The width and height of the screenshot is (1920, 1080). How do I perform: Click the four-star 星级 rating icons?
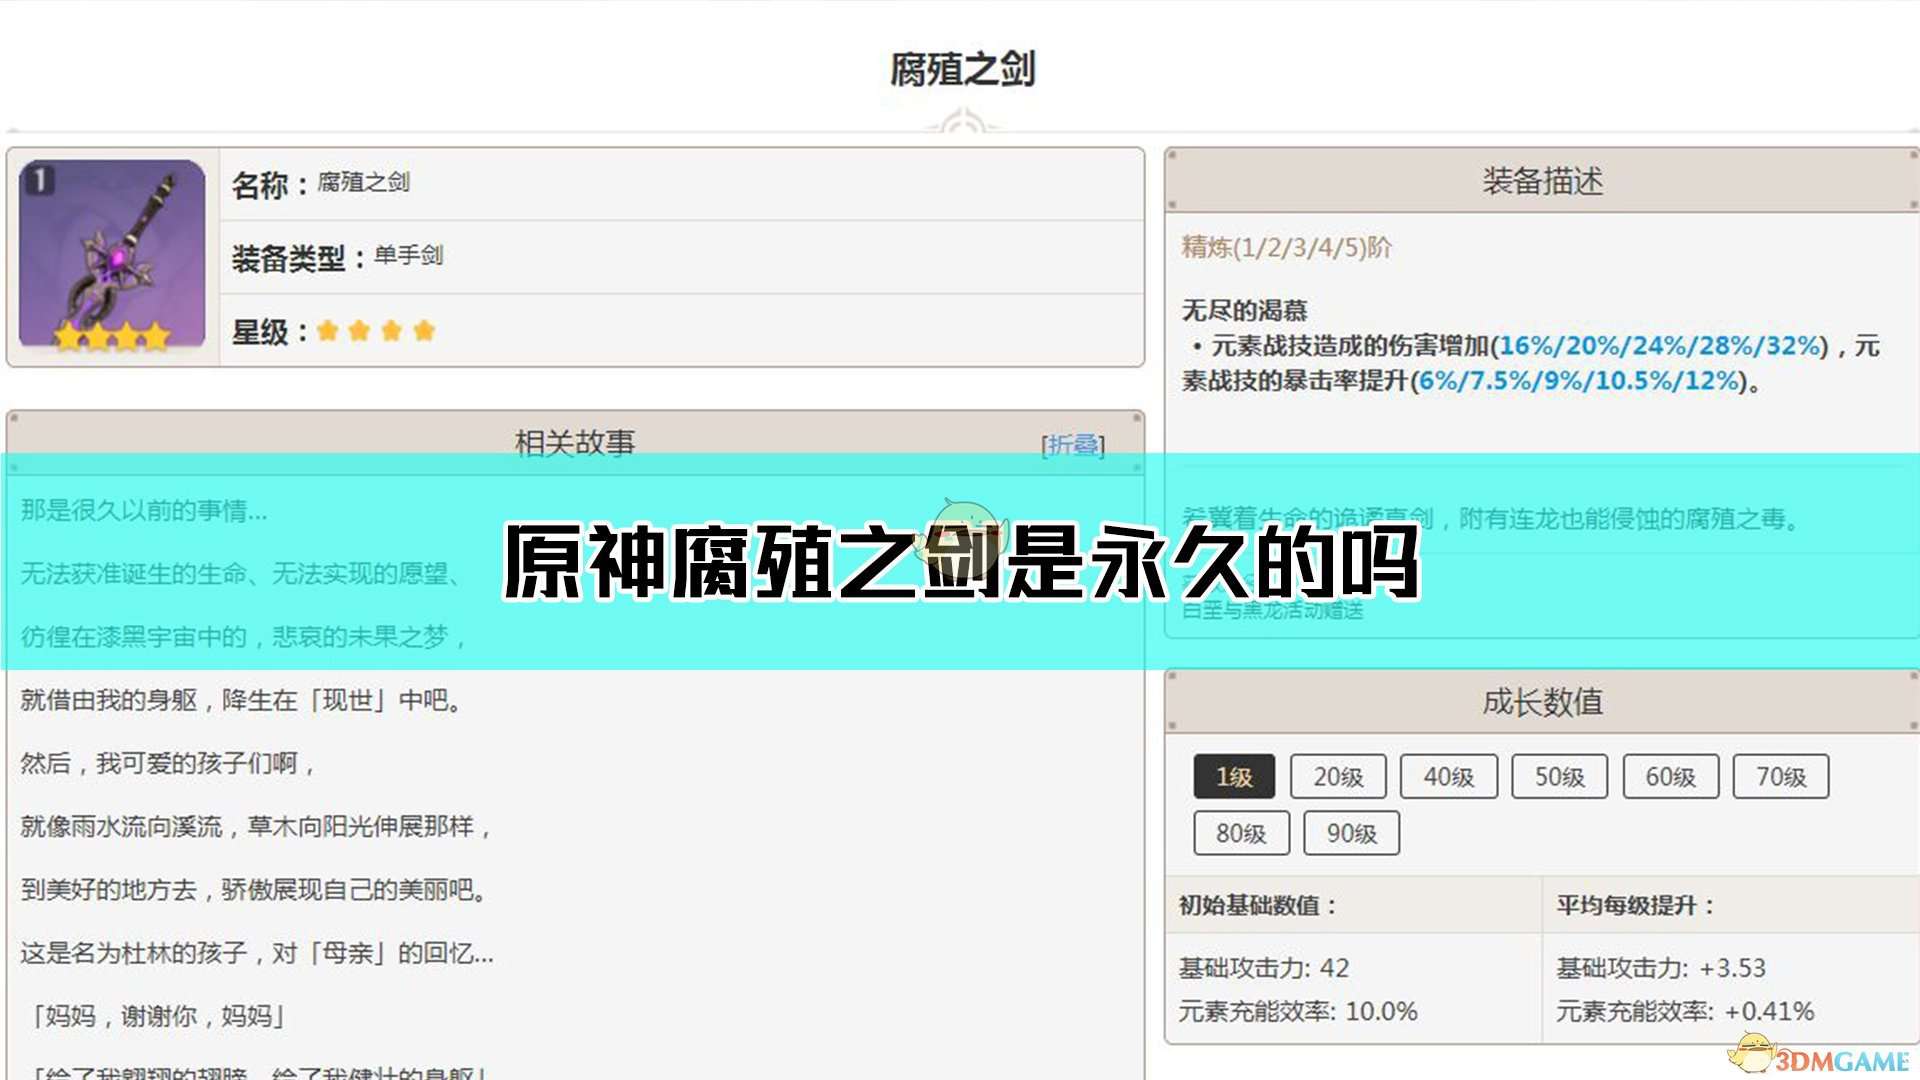click(376, 331)
